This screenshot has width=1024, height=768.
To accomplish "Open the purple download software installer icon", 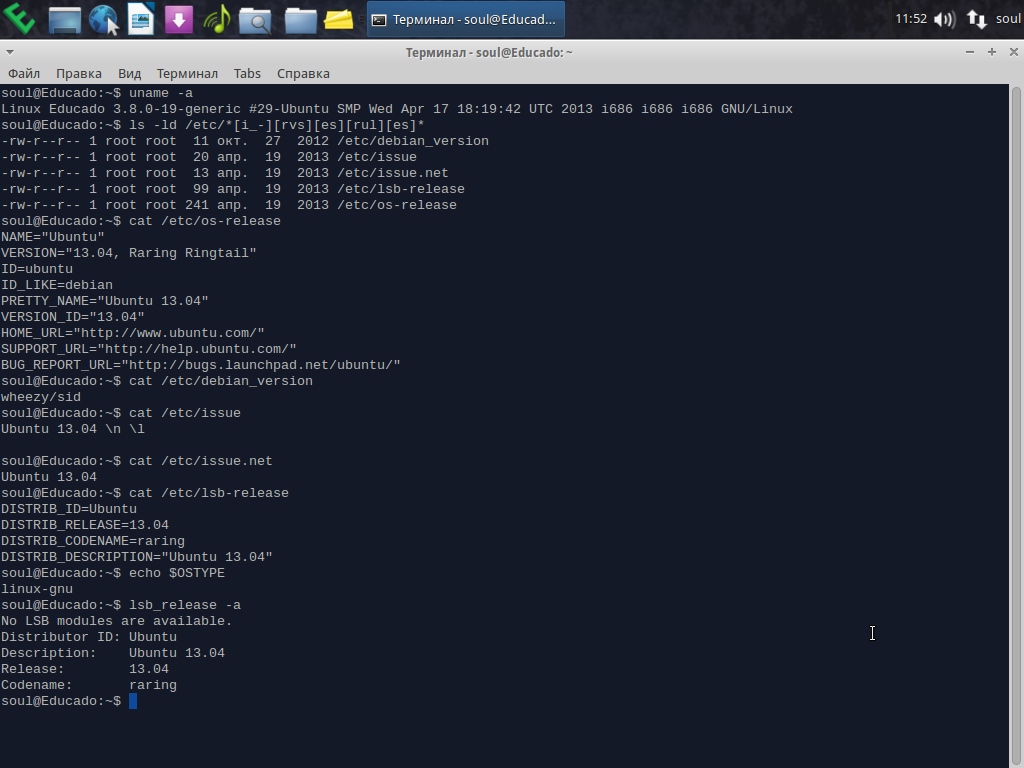I will point(178,19).
